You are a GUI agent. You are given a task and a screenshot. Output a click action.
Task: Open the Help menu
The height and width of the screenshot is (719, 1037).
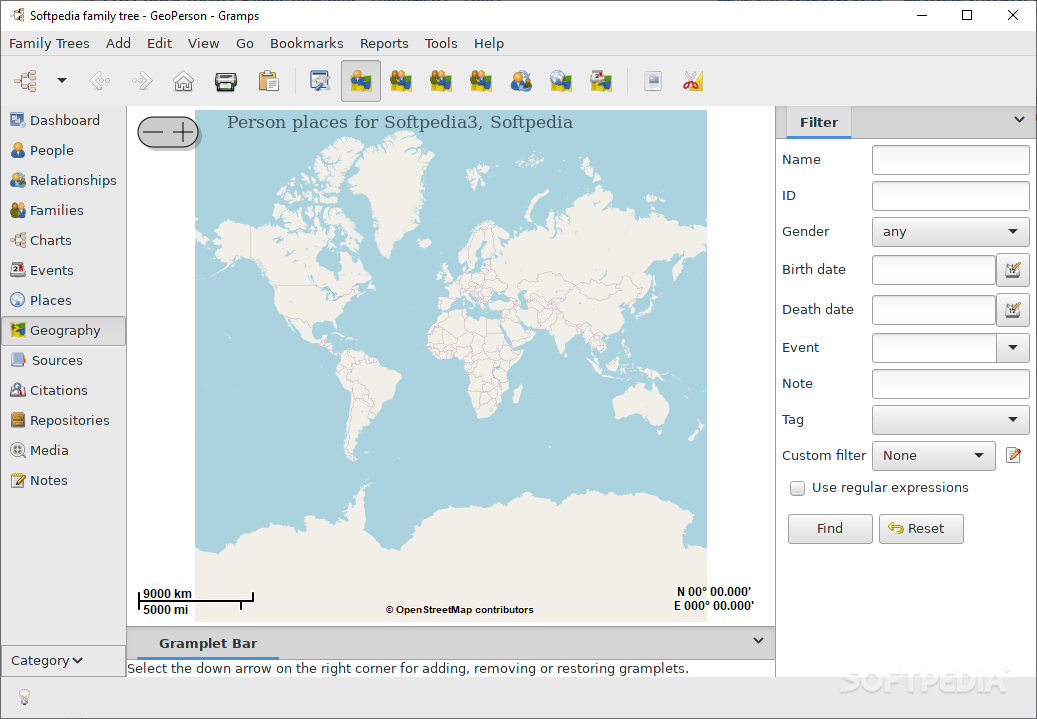[x=489, y=44]
